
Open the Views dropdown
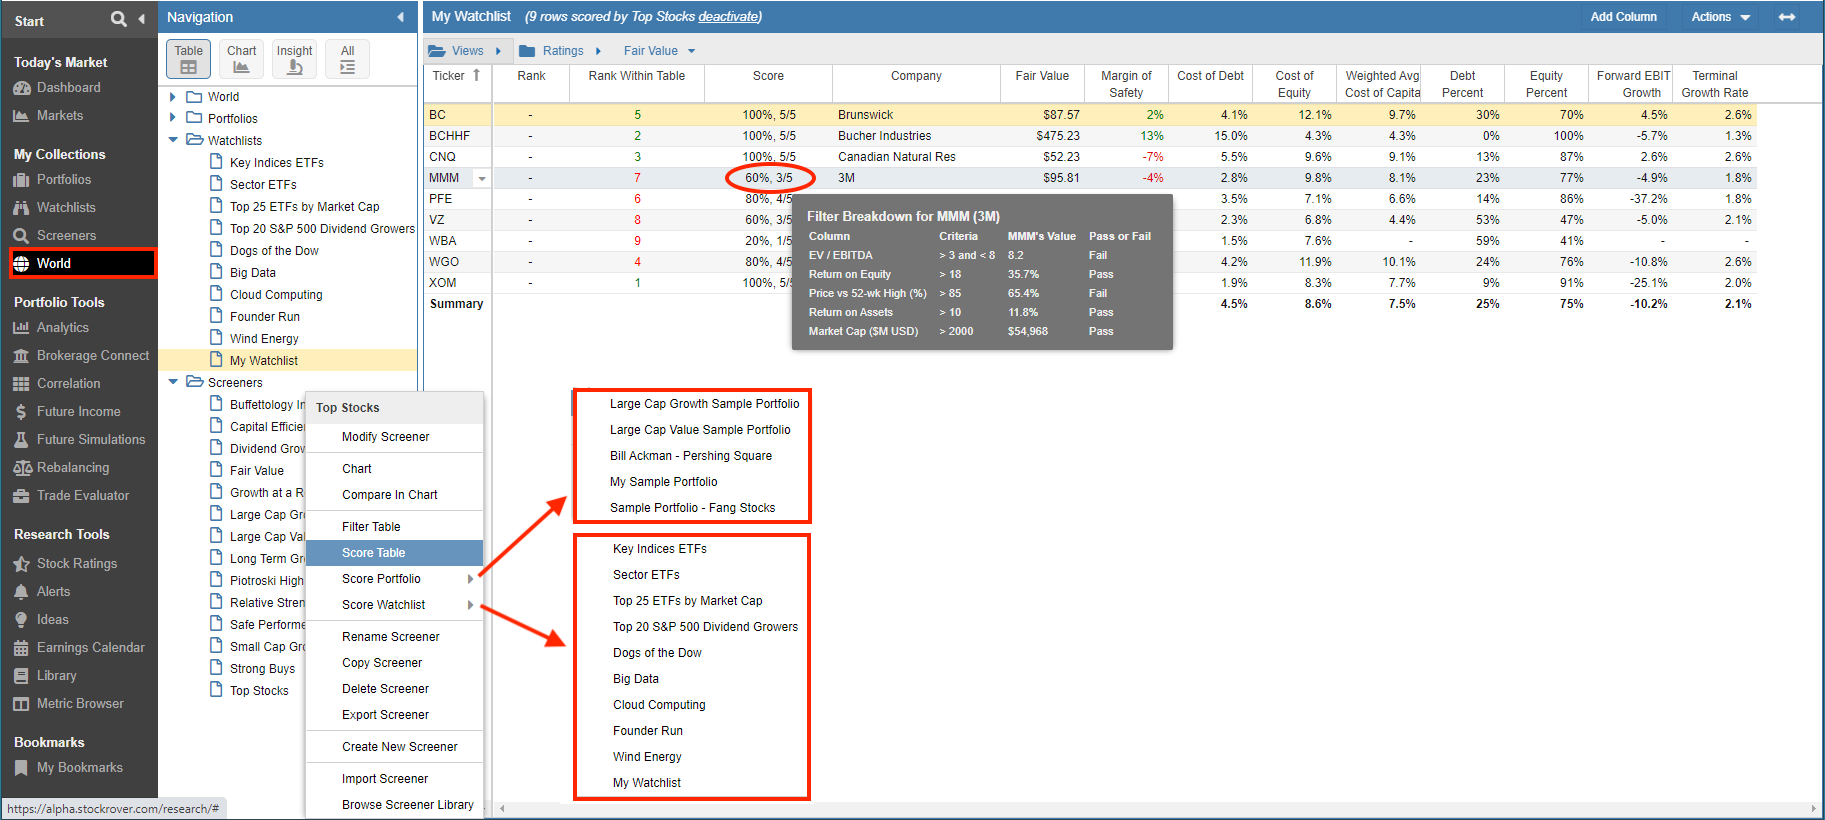pos(466,51)
